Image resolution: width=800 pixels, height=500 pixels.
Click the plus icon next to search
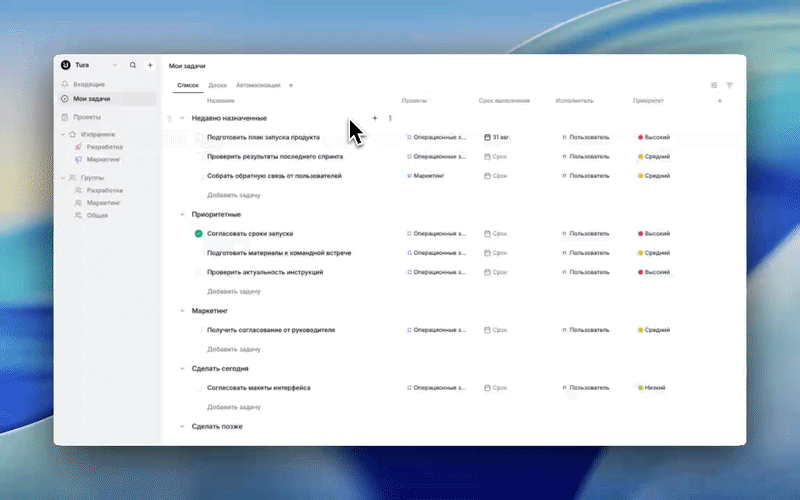pos(150,65)
